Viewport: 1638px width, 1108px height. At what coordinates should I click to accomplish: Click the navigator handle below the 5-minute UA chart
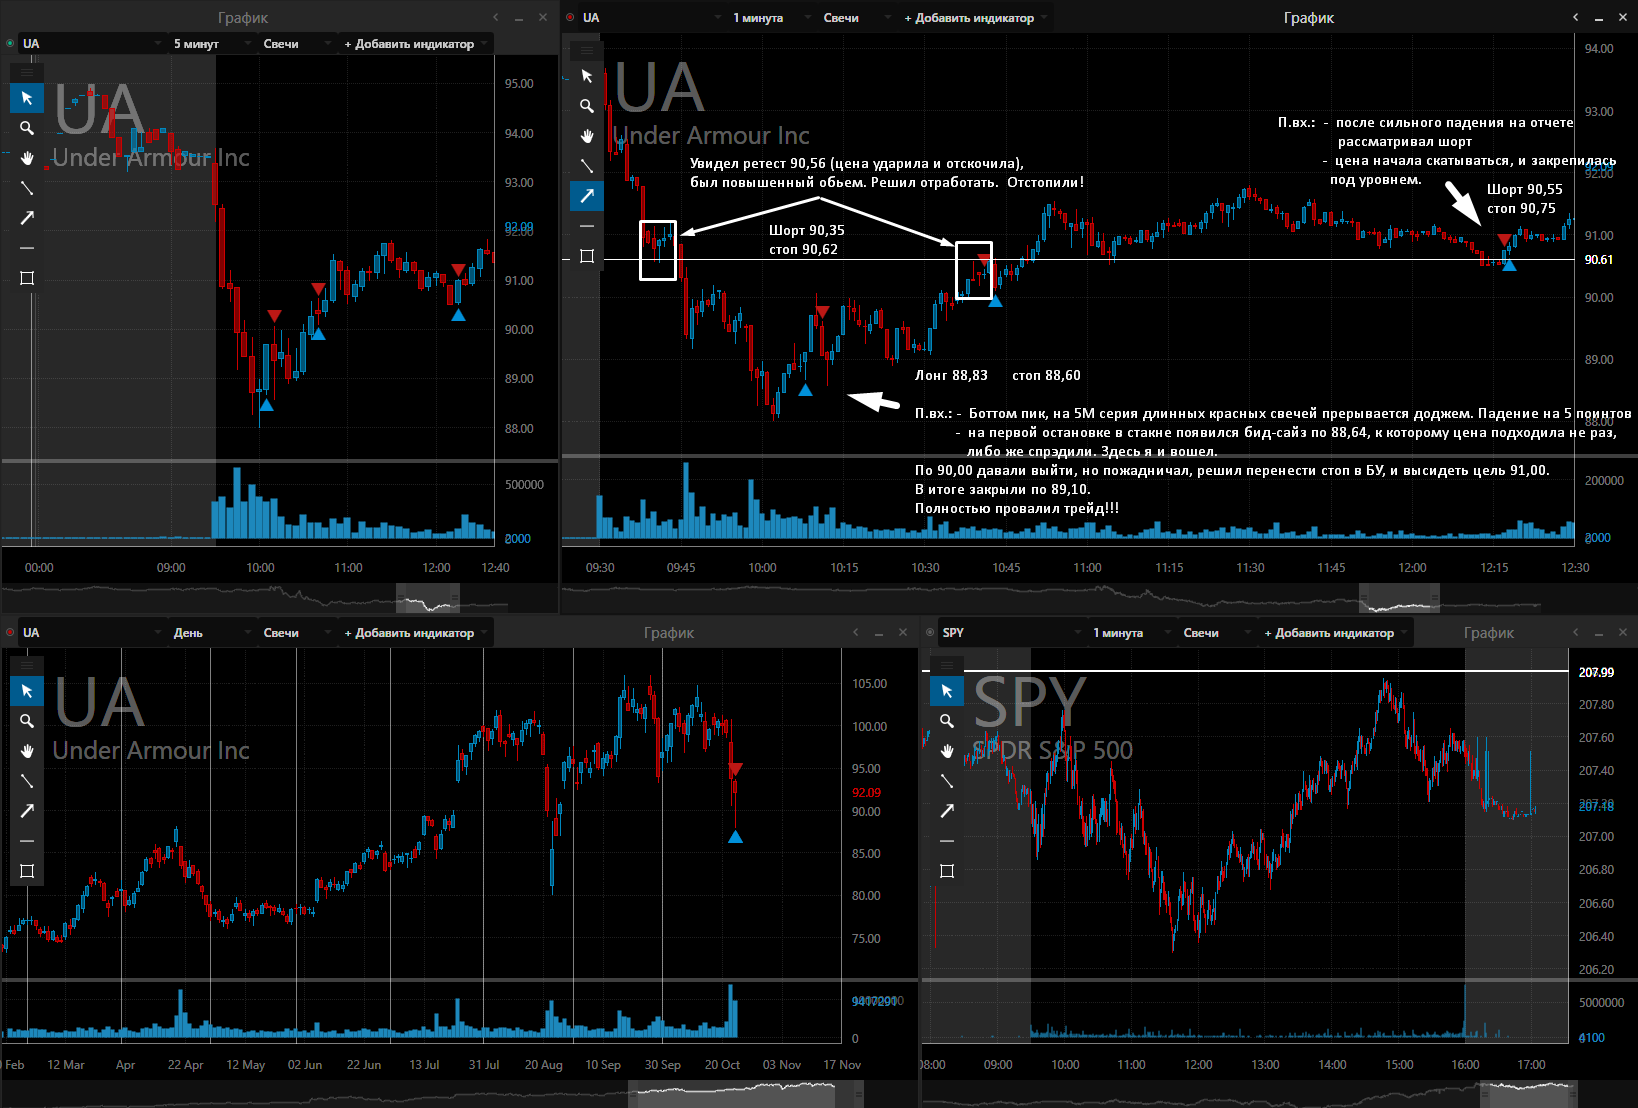click(428, 598)
